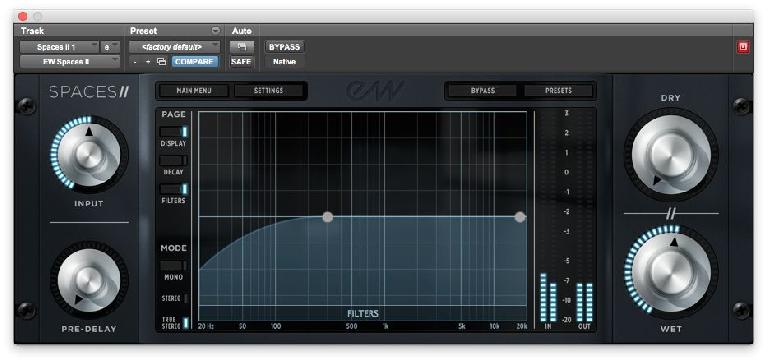Select TRUE STEREO mode switch

point(186,323)
